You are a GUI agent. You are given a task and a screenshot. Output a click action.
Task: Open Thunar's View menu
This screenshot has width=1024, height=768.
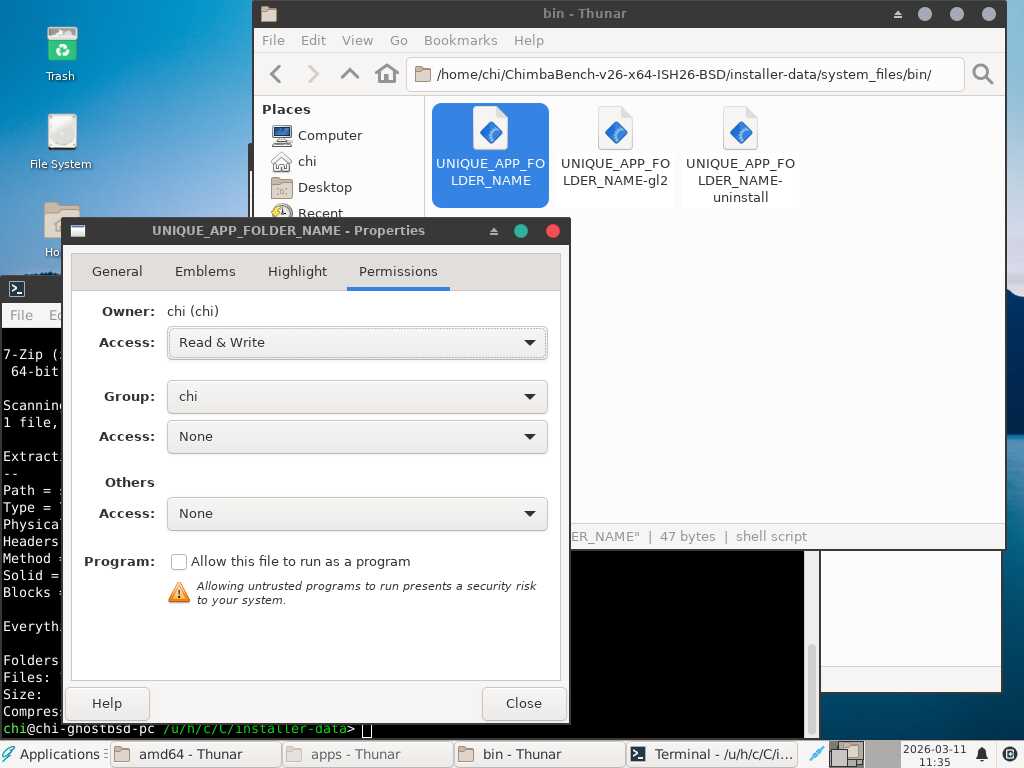click(357, 40)
